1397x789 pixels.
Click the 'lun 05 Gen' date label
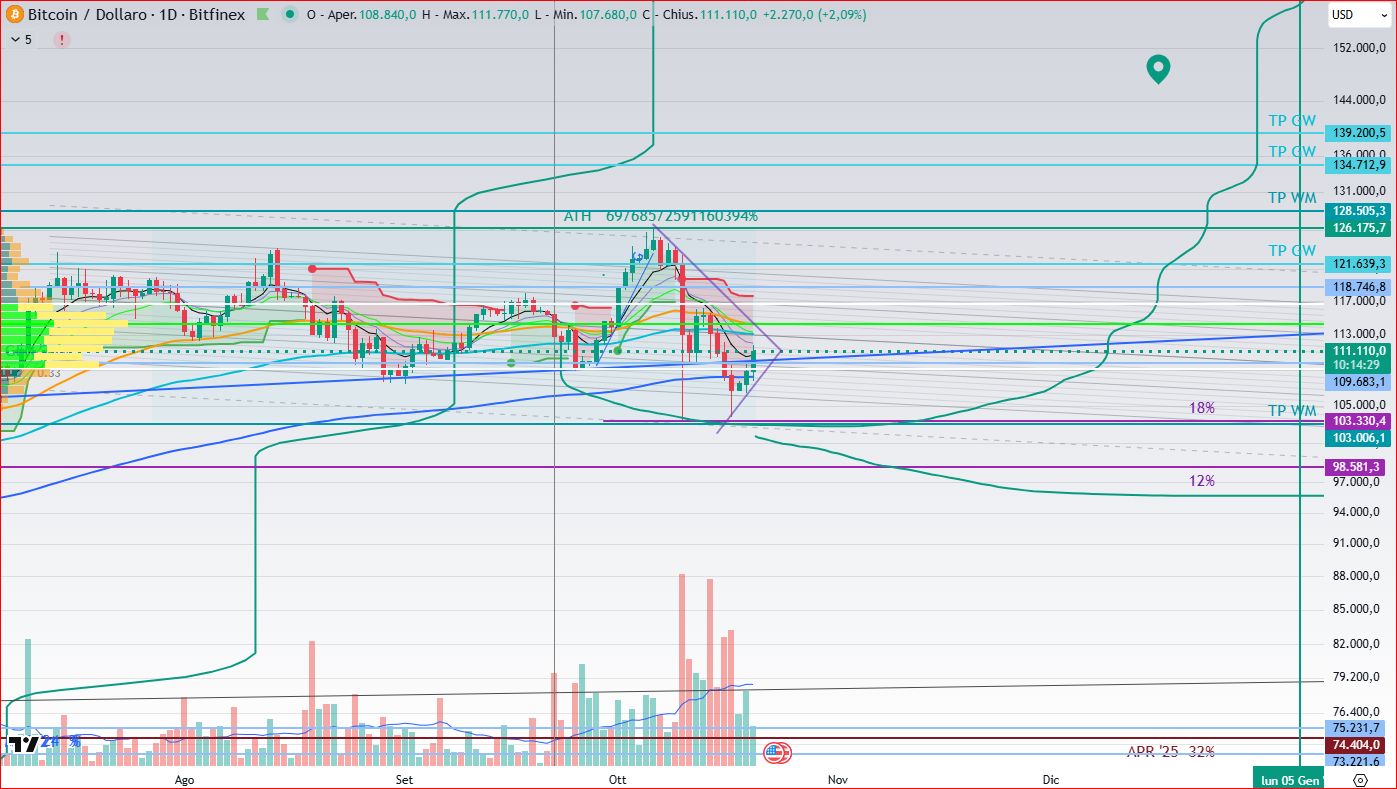[1288, 779]
